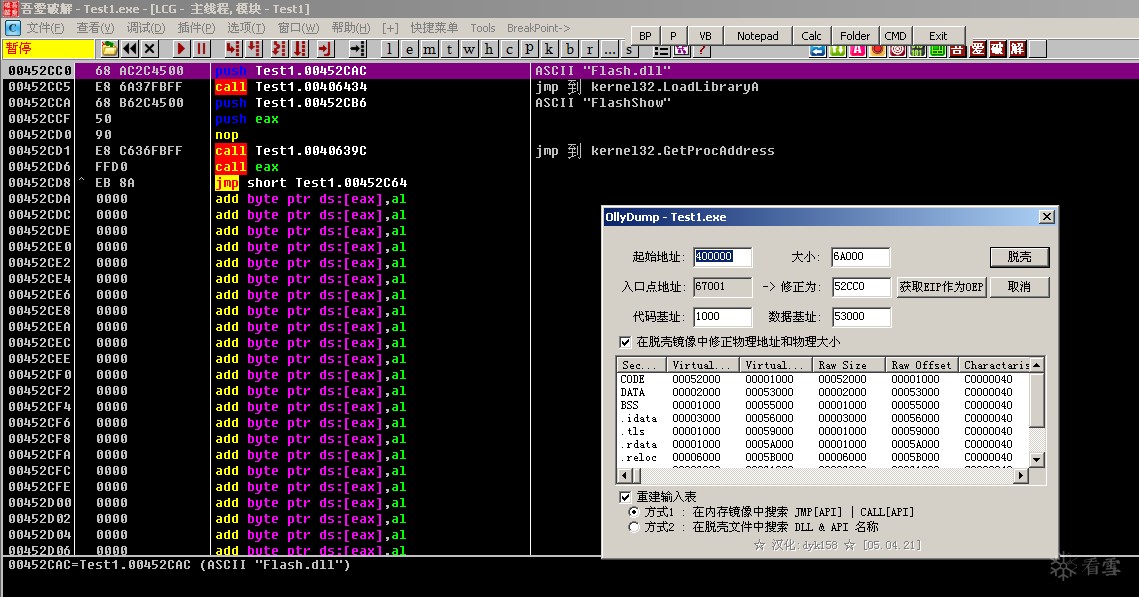Show Handles with the 'h' button
Viewport: 1139px width, 597px height.
tap(489, 49)
